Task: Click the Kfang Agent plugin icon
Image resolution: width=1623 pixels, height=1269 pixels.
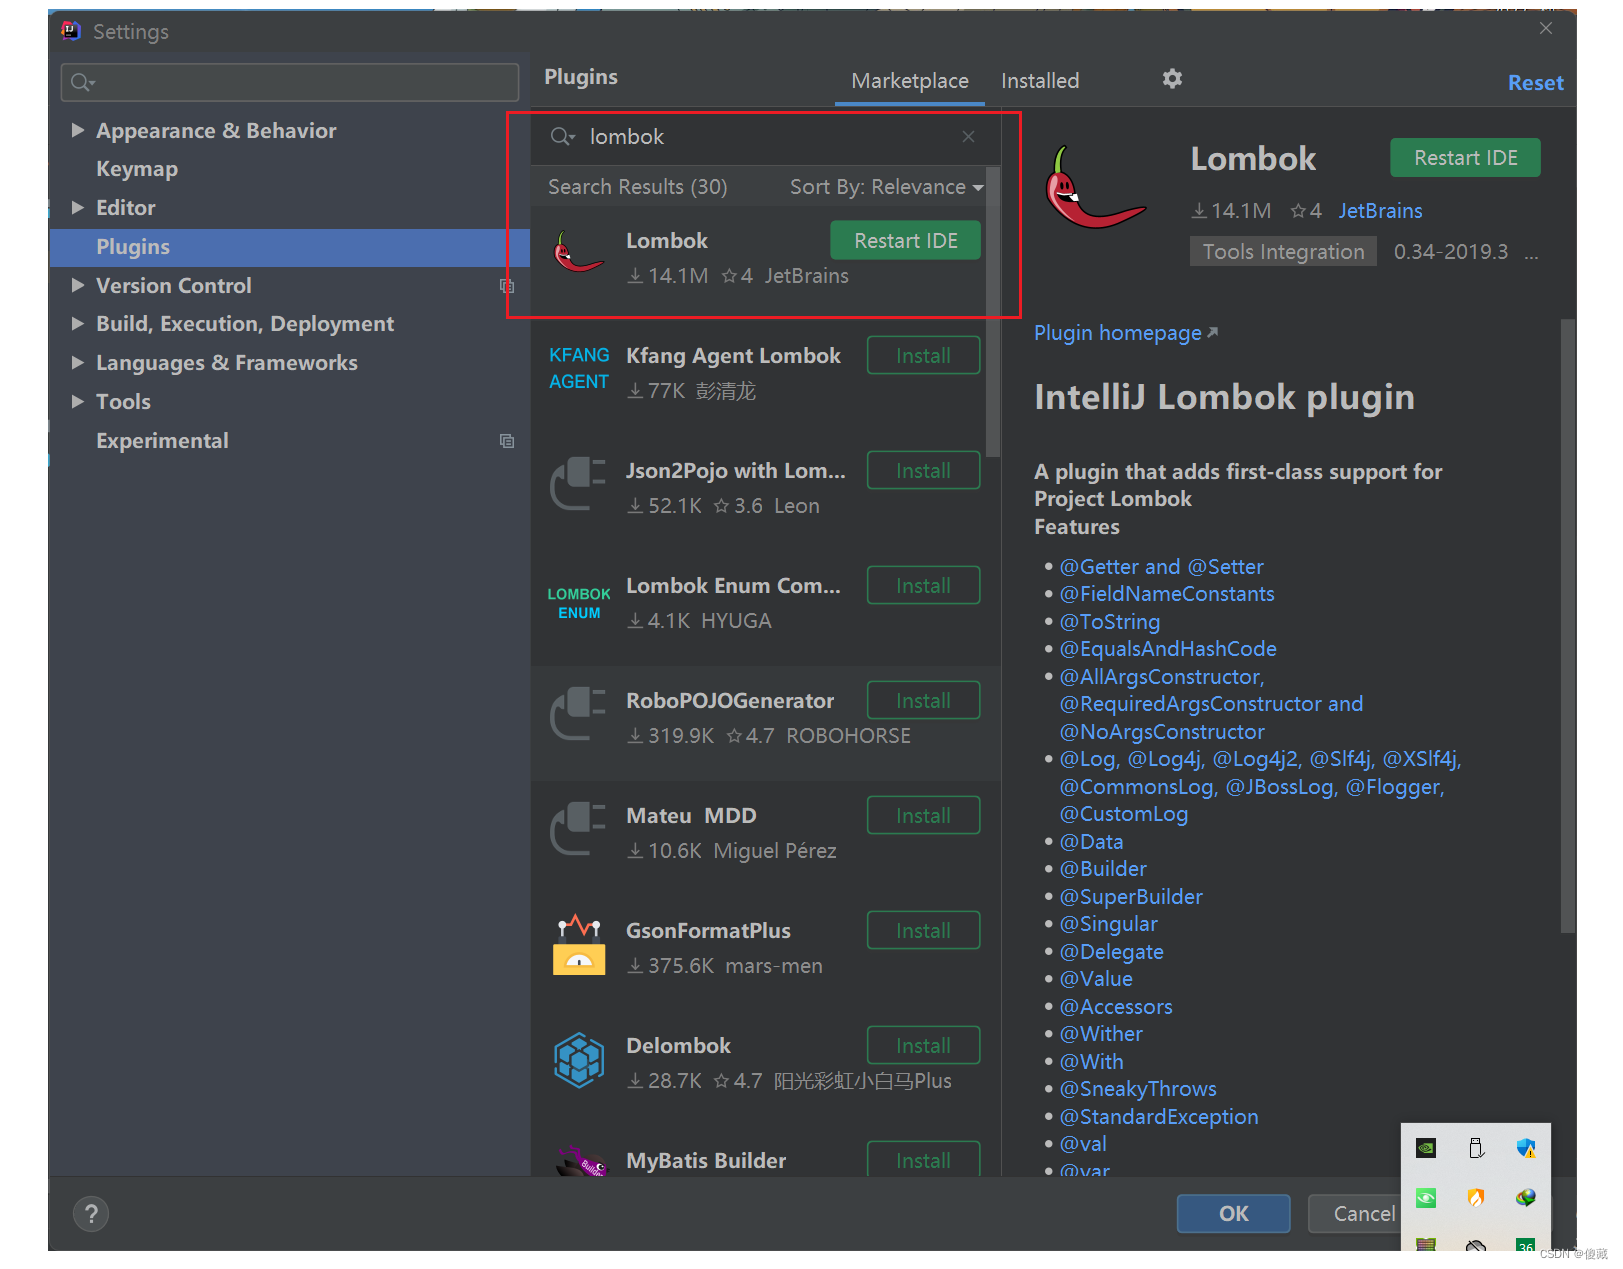Action: pos(579,368)
